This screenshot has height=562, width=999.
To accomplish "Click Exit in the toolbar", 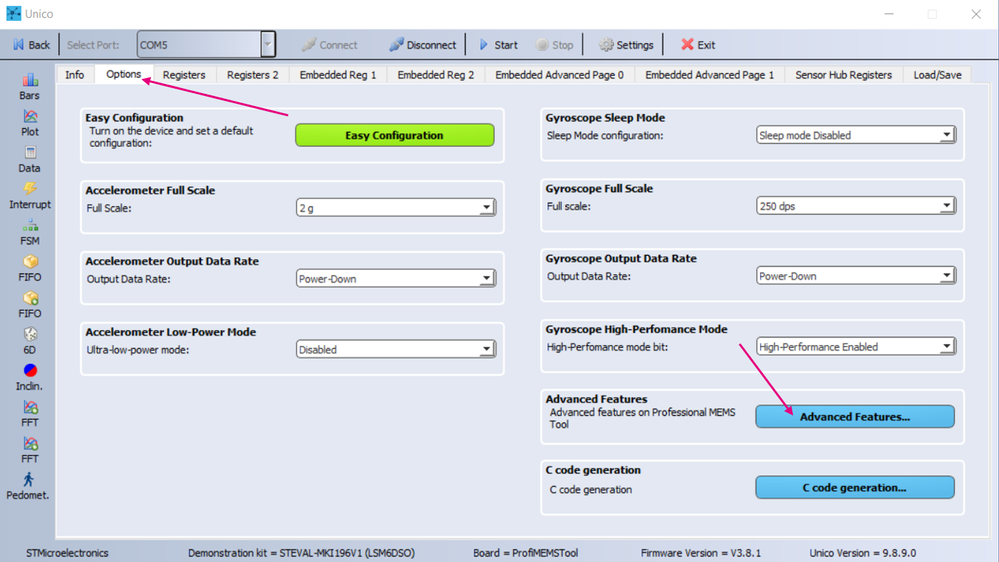I will 698,45.
